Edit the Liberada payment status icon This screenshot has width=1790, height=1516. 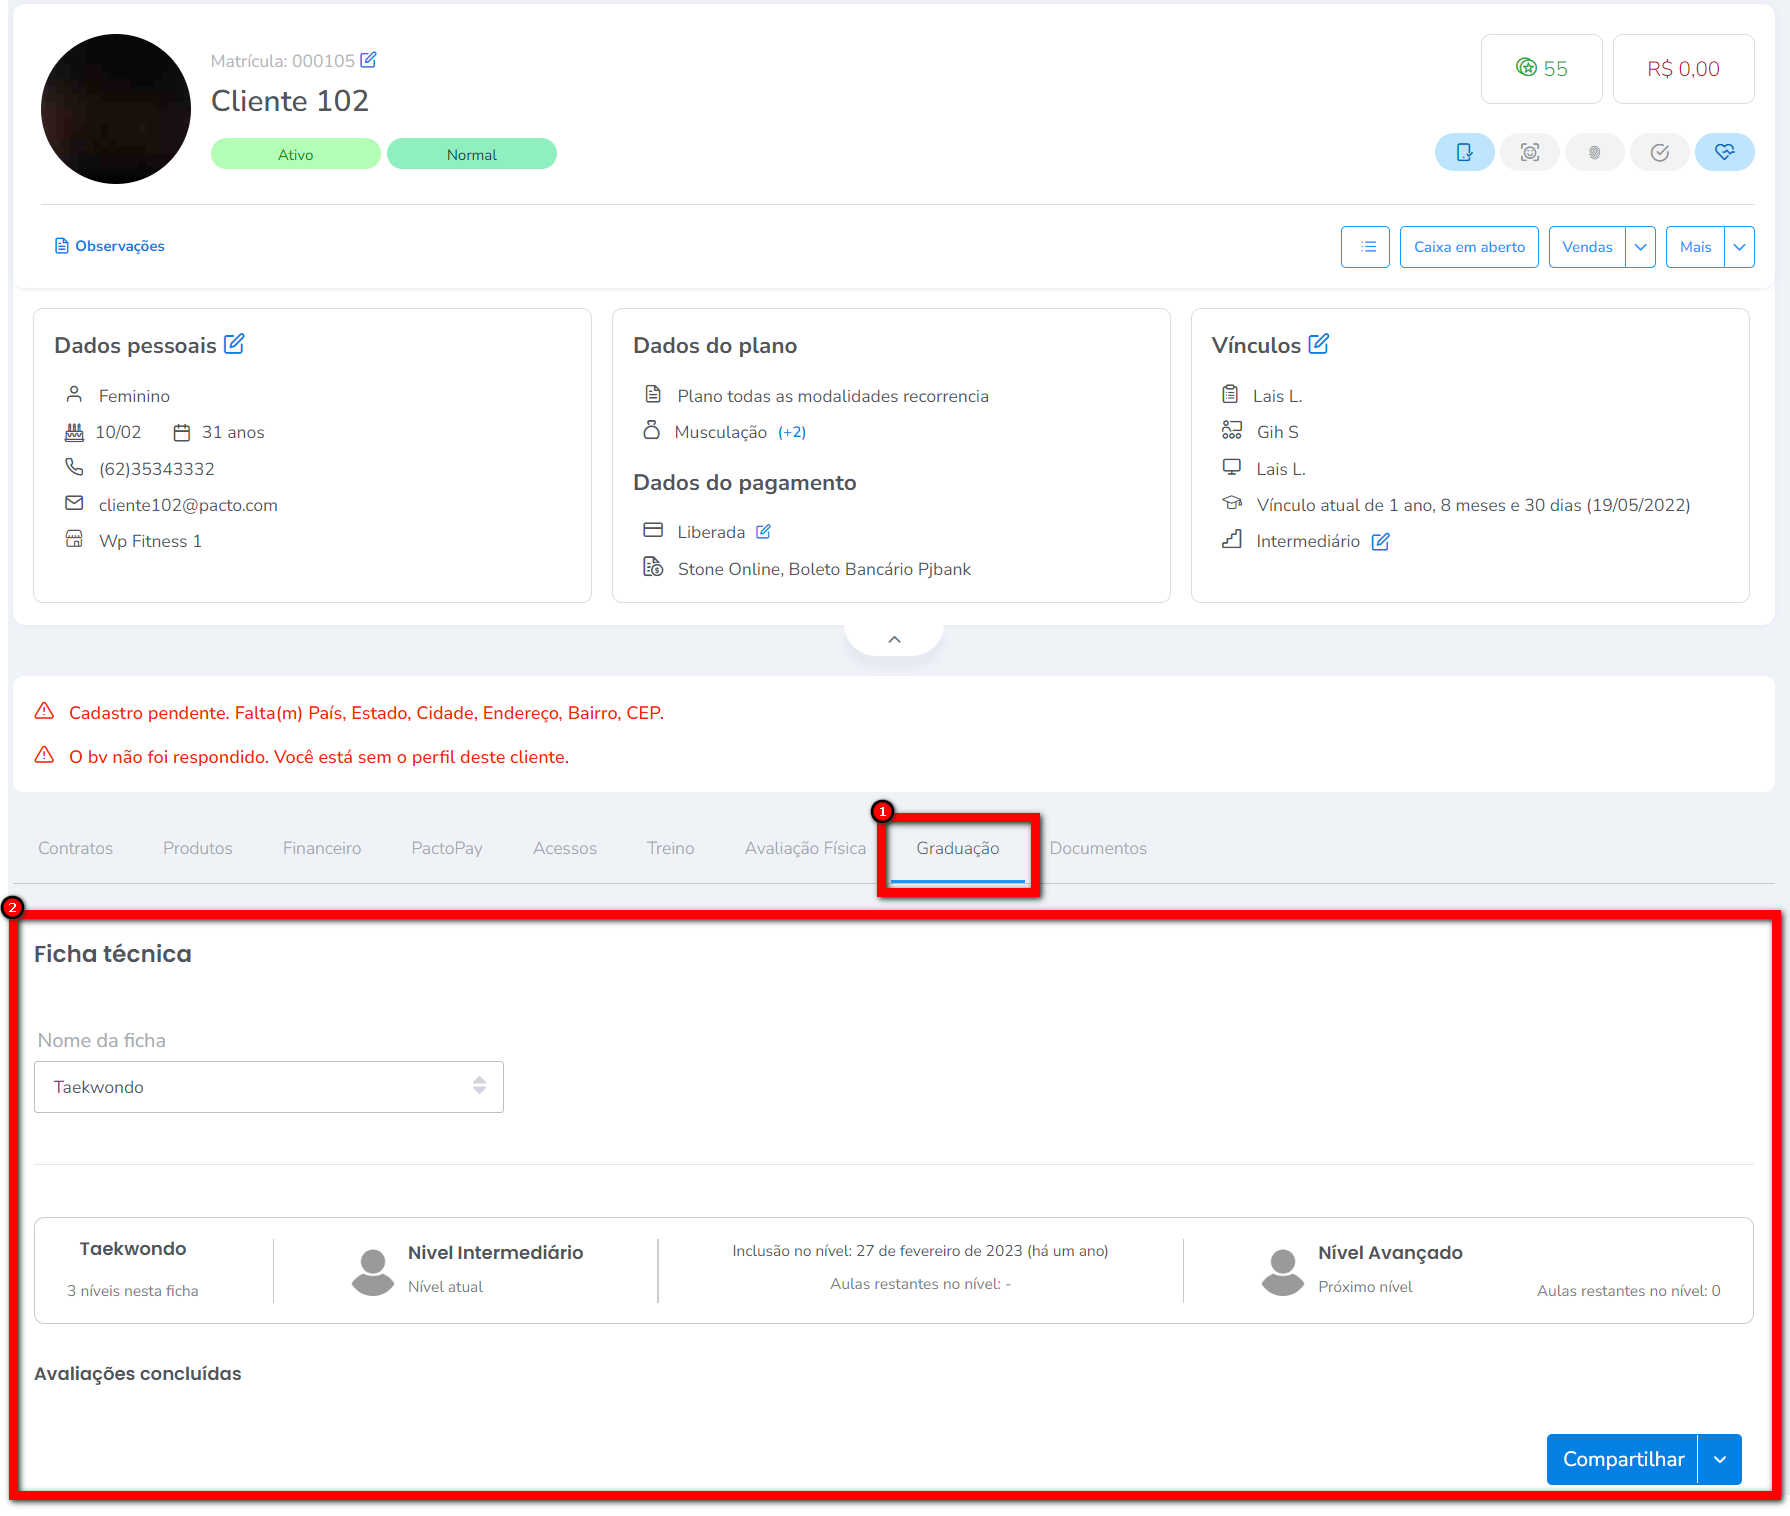tap(763, 532)
